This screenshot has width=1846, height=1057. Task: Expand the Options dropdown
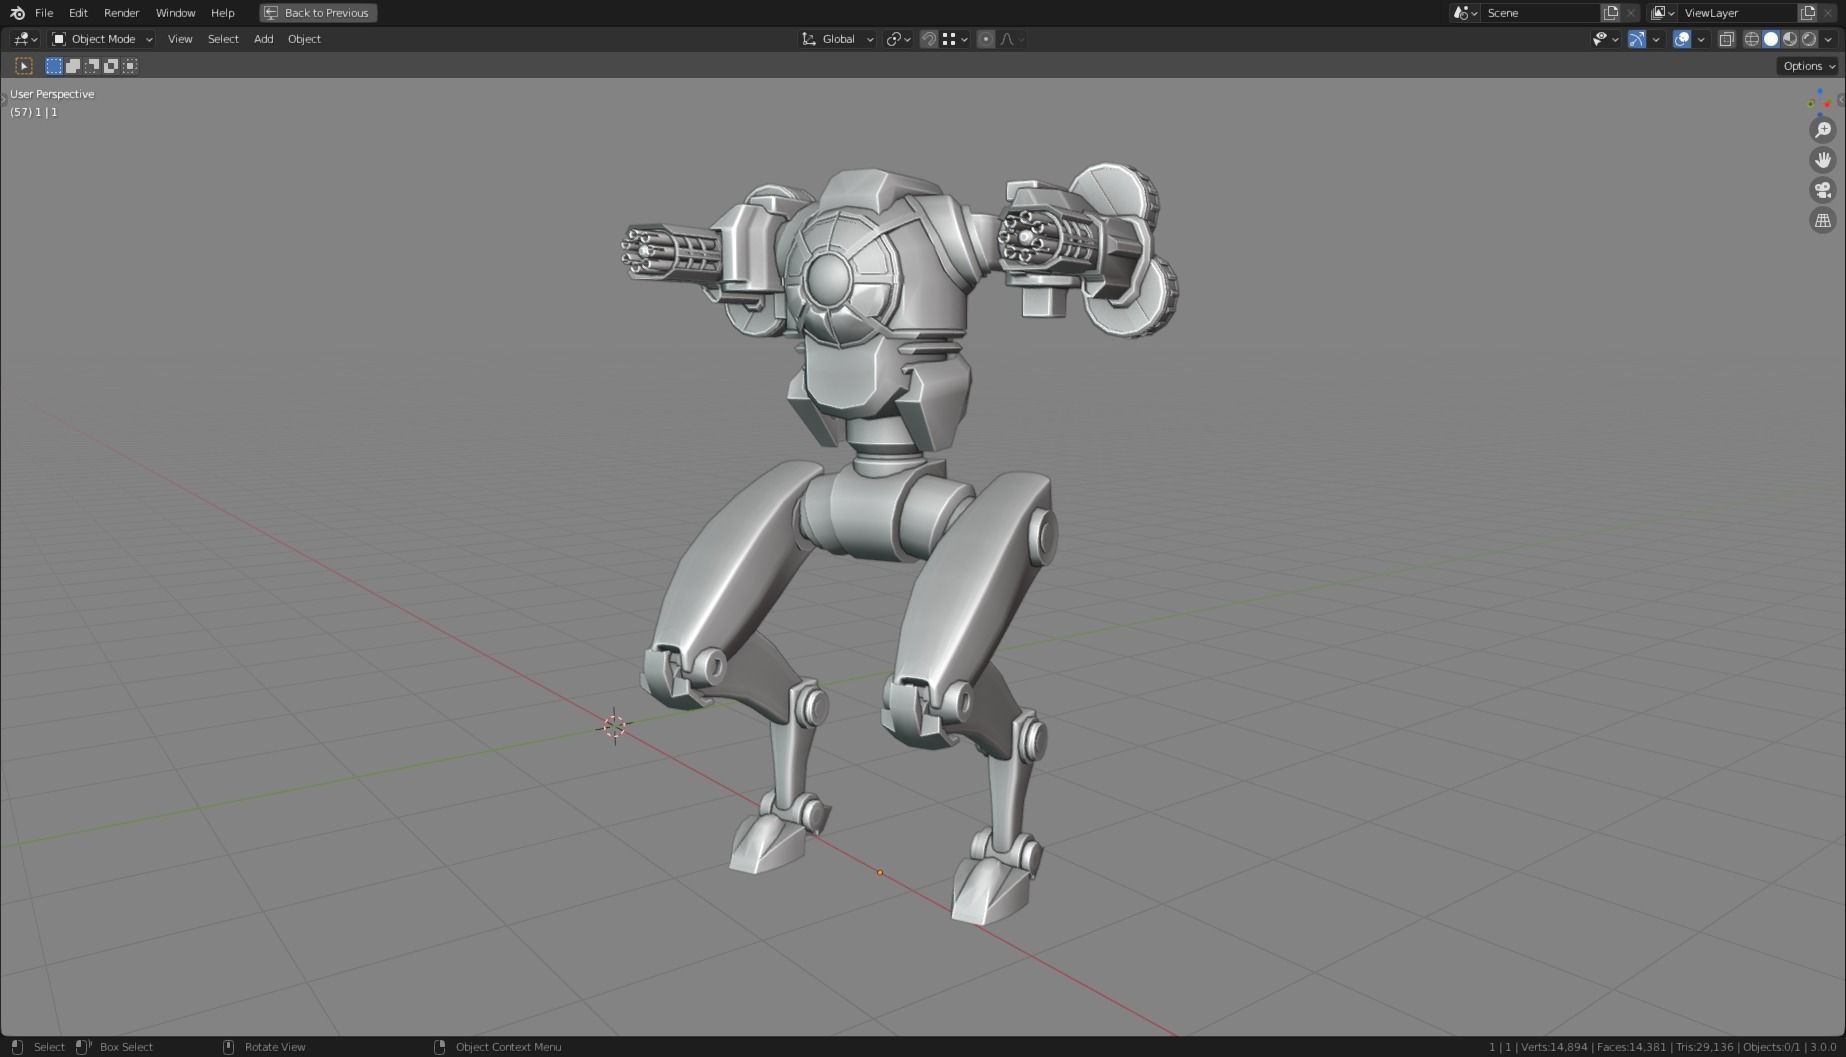click(x=1809, y=66)
